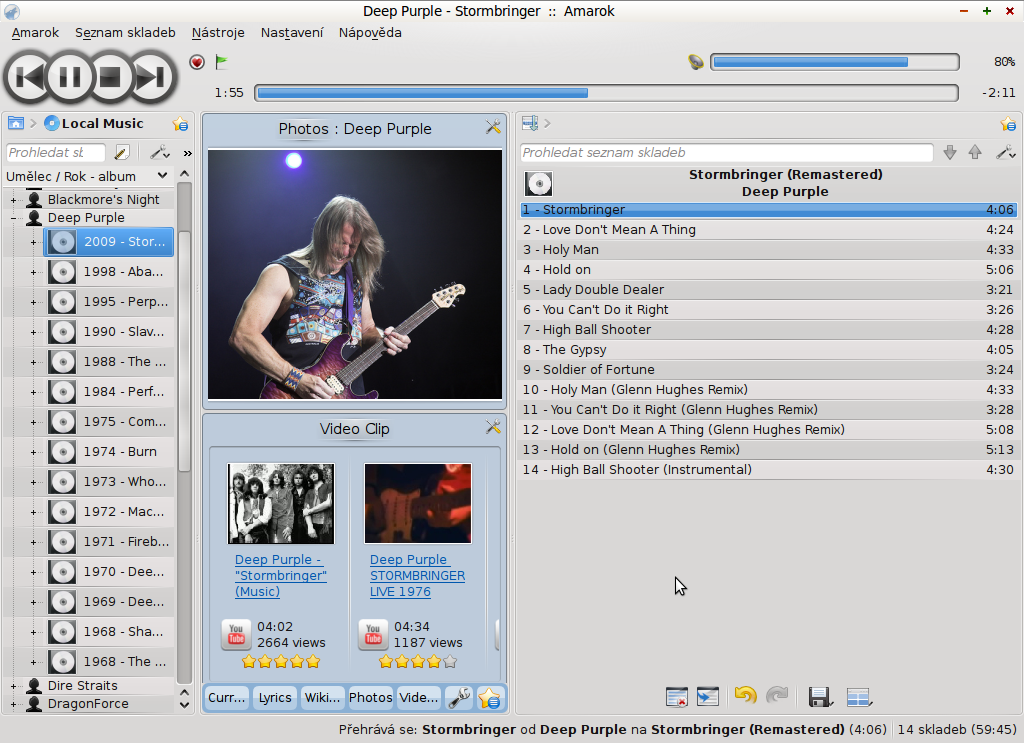Switch to the Vide... applet tab
This screenshot has height=743, width=1024.
(x=419, y=698)
